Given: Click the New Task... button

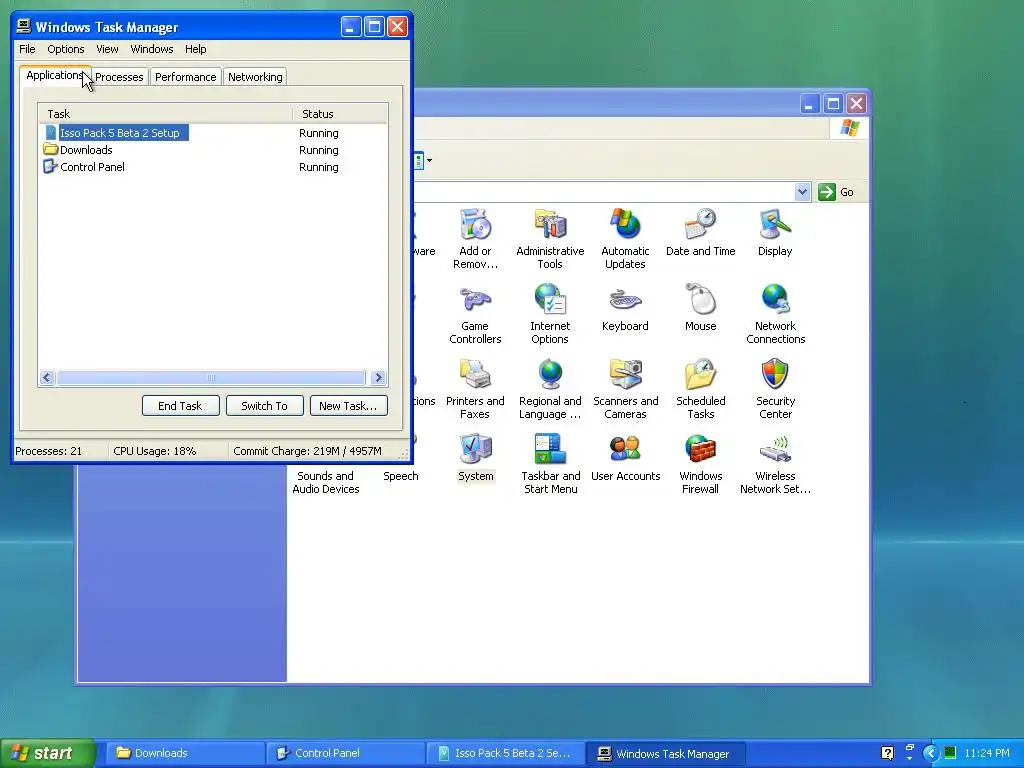Looking at the screenshot, I should click(x=348, y=406).
